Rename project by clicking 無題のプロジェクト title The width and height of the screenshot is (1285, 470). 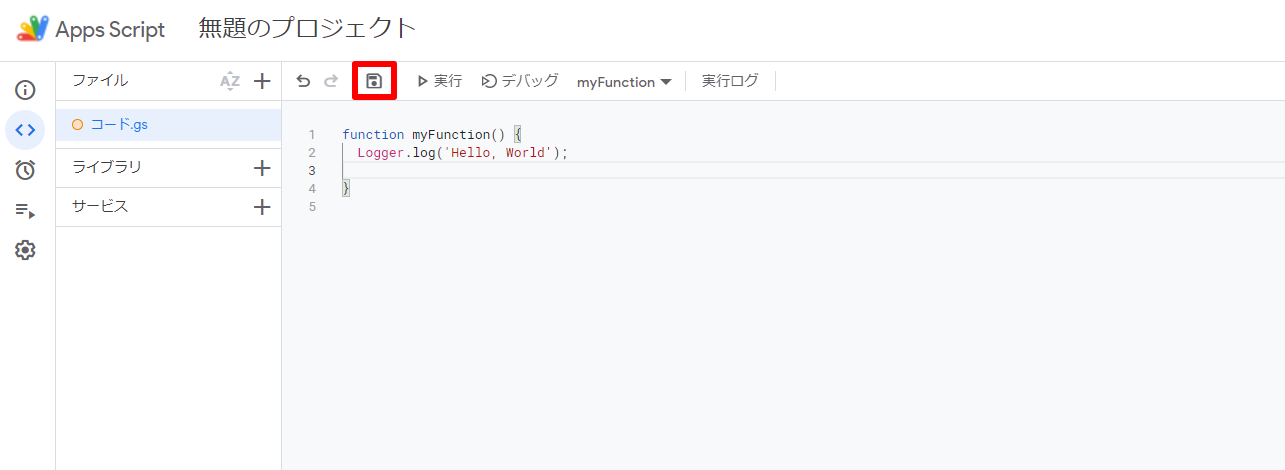tap(307, 29)
